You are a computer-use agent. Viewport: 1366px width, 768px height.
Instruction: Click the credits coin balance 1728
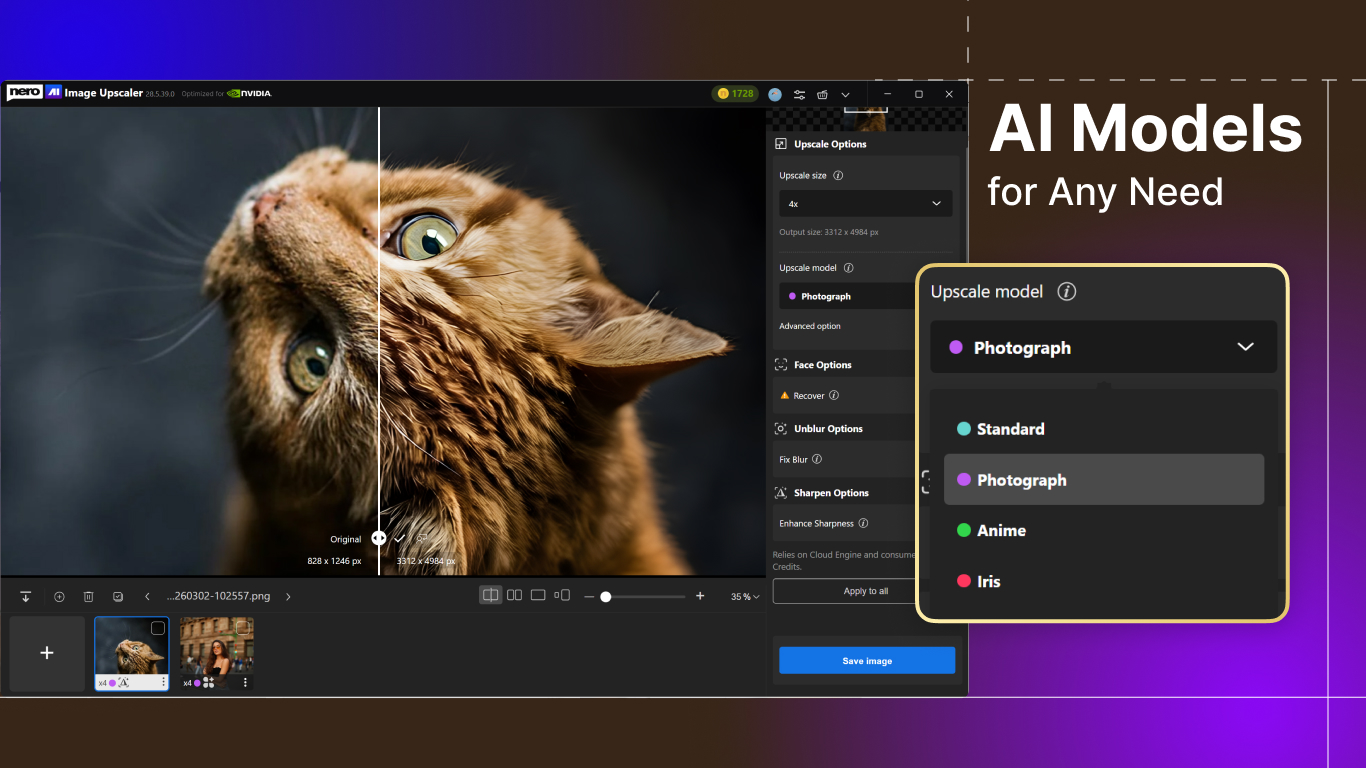point(735,94)
